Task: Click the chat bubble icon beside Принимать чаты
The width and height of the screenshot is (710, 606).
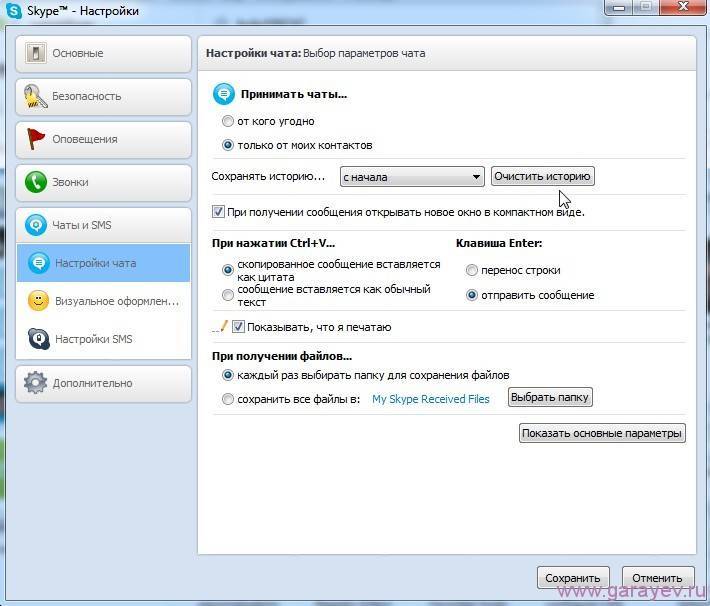Action: [x=224, y=94]
